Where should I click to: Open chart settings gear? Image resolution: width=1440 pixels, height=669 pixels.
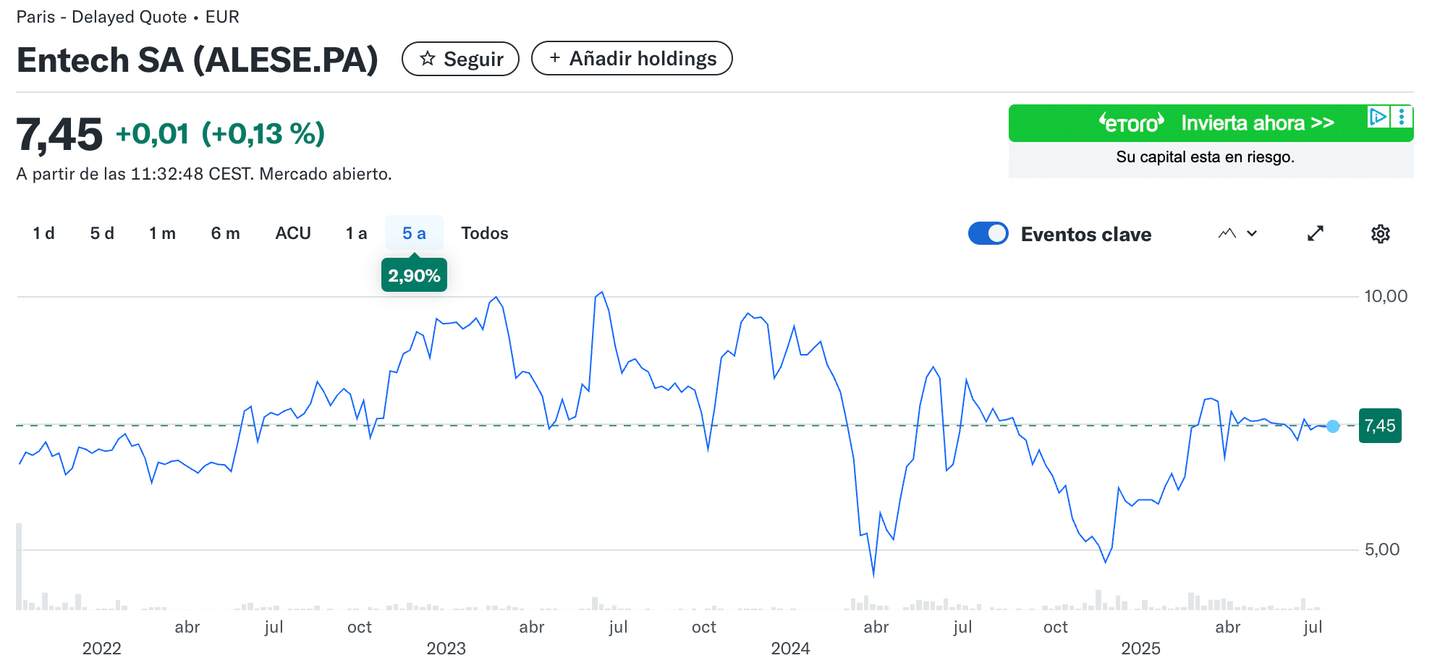coord(1380,234)
